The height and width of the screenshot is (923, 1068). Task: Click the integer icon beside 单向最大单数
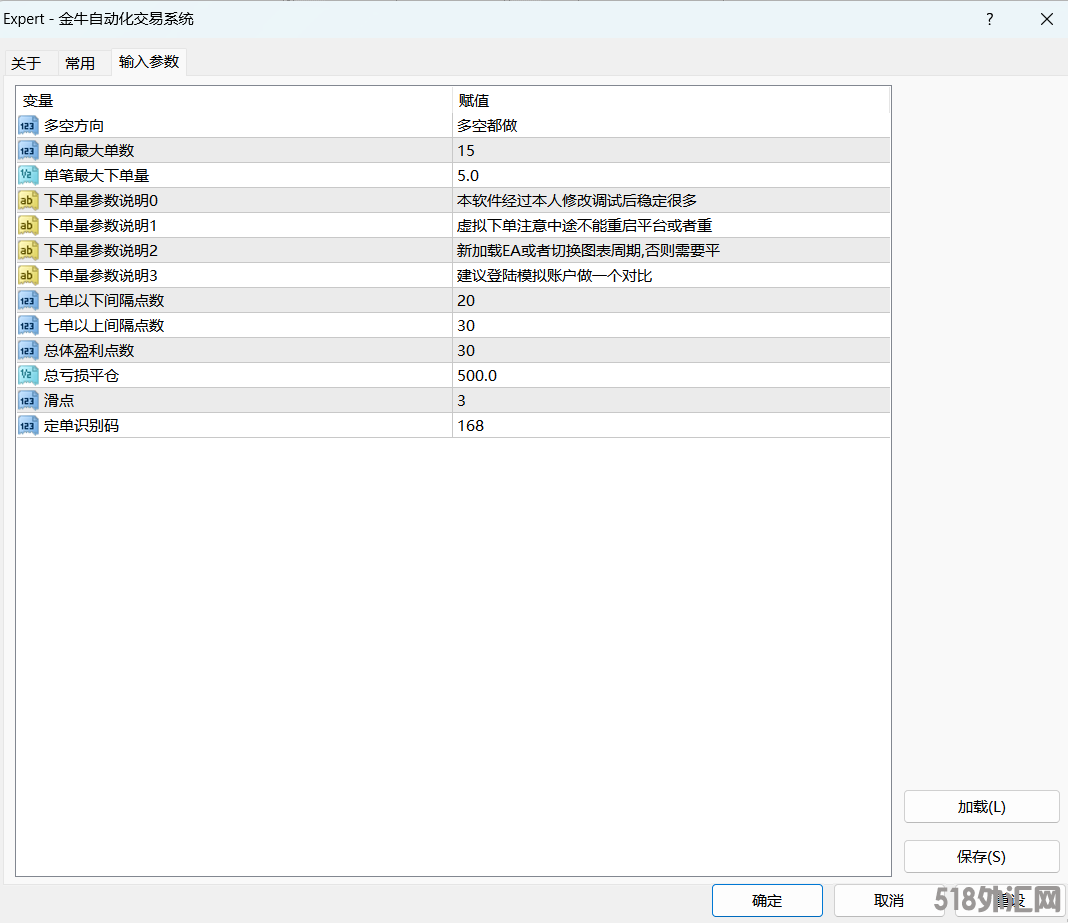coord(28,151)
